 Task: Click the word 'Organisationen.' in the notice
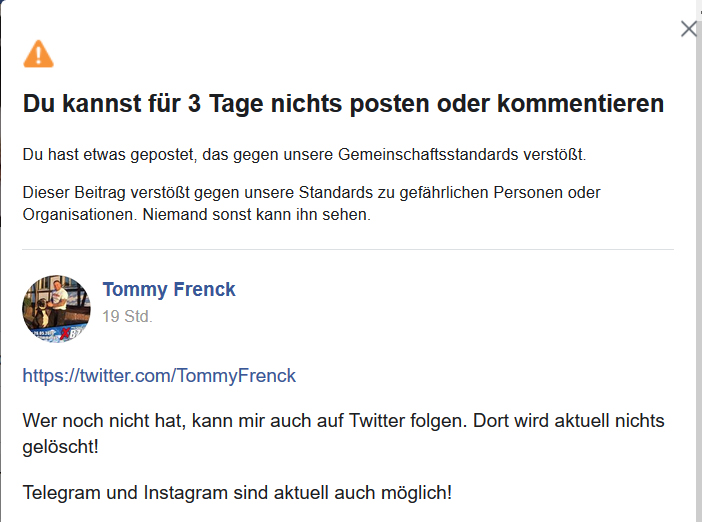tap(80, 215)
